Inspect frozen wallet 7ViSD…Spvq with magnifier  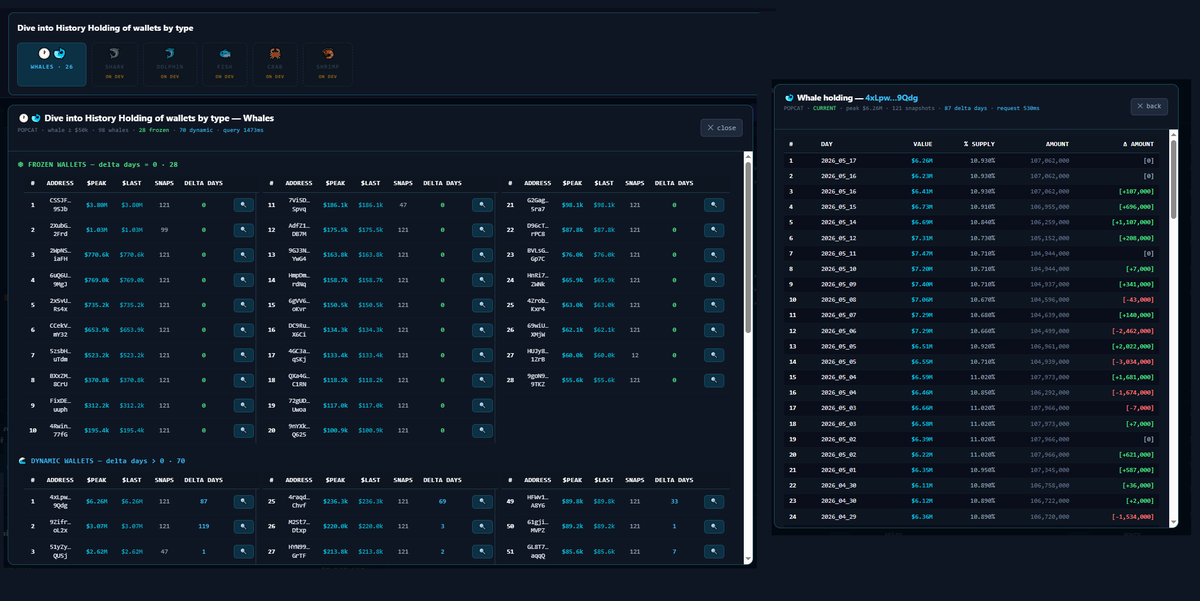(x=482, y=205)
